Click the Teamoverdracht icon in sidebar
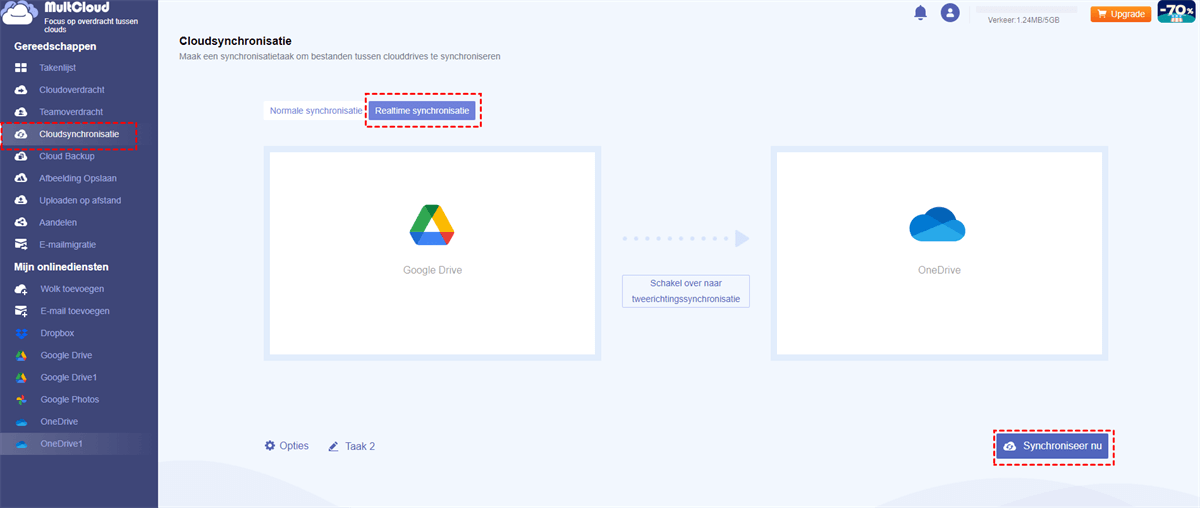Image resolution: width=1200 pixels, height=508 pixels. 21,112
